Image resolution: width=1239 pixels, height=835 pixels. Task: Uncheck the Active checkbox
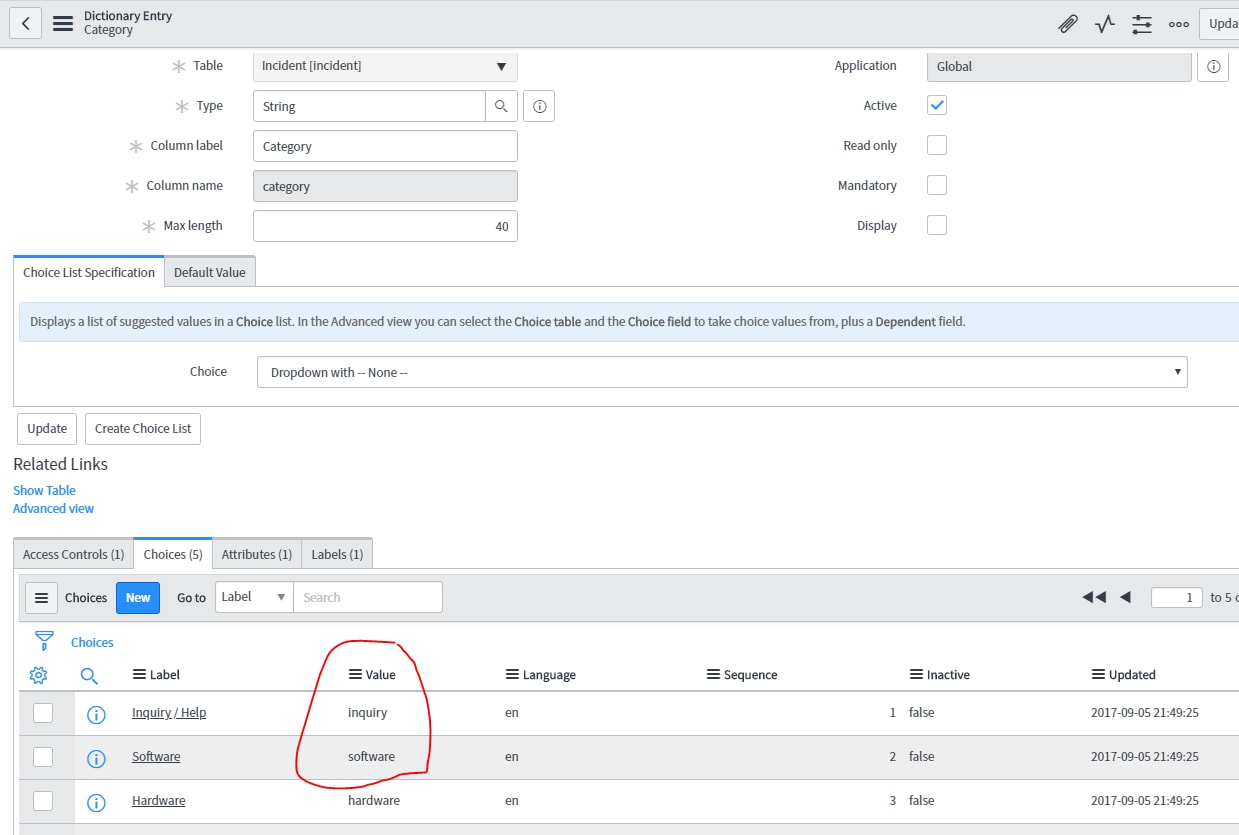click(x=937, y=105)
